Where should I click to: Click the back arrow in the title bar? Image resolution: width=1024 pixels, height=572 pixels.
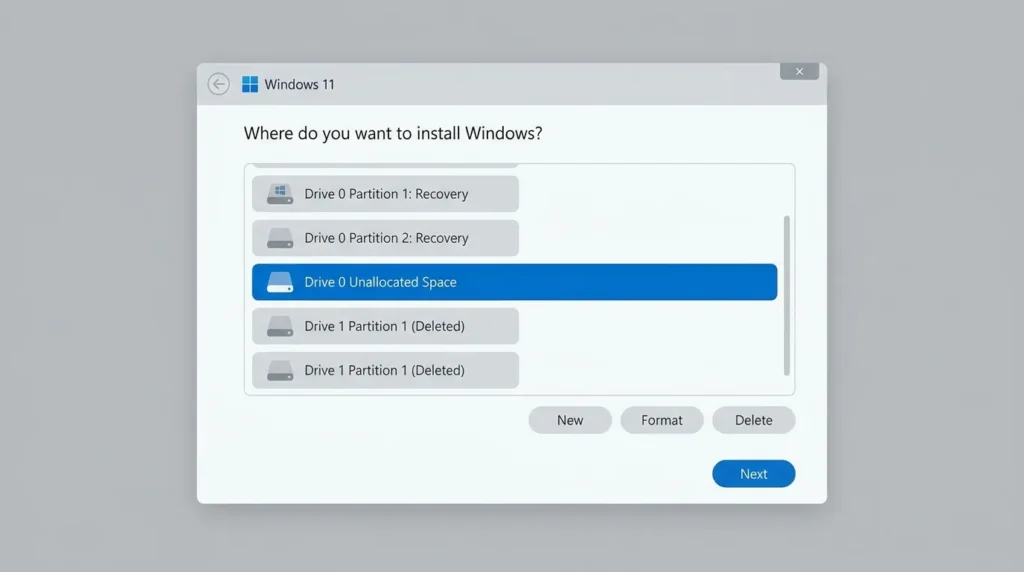(x=218, y=84)
